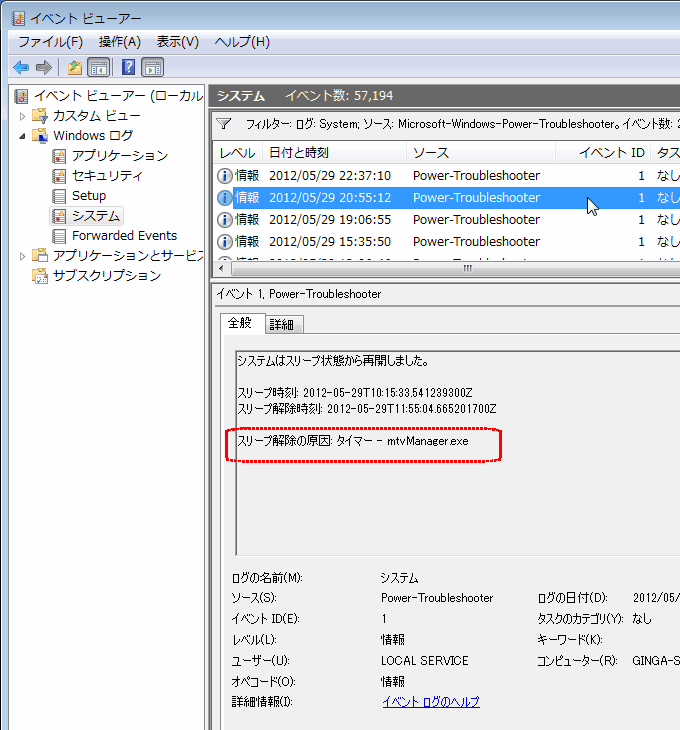Screen dimensions: 680x730
Task: Click the up one level folder icon
Action: (75, 67)
